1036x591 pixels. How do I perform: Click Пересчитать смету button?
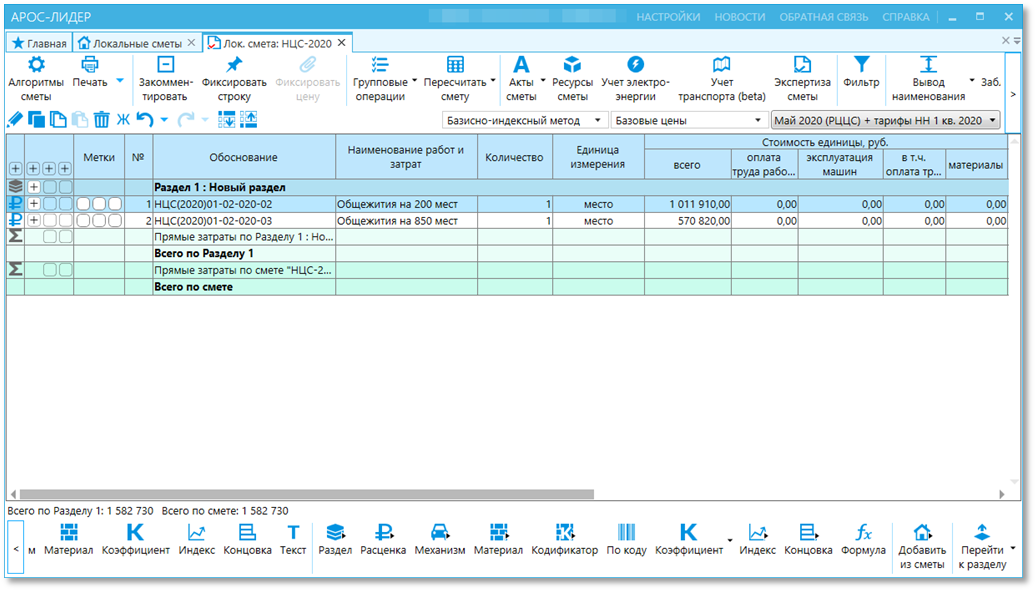coord(455,79)
